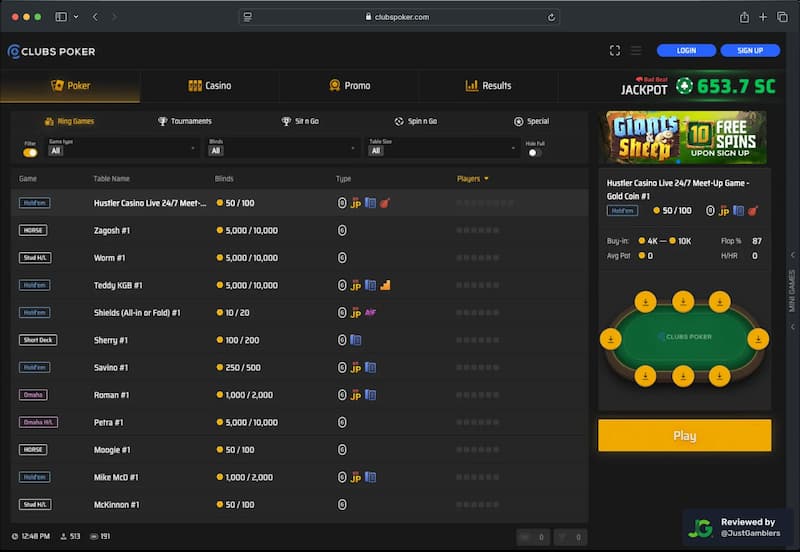
Task: Take the top-left seat at preview table
Action: 645,302
